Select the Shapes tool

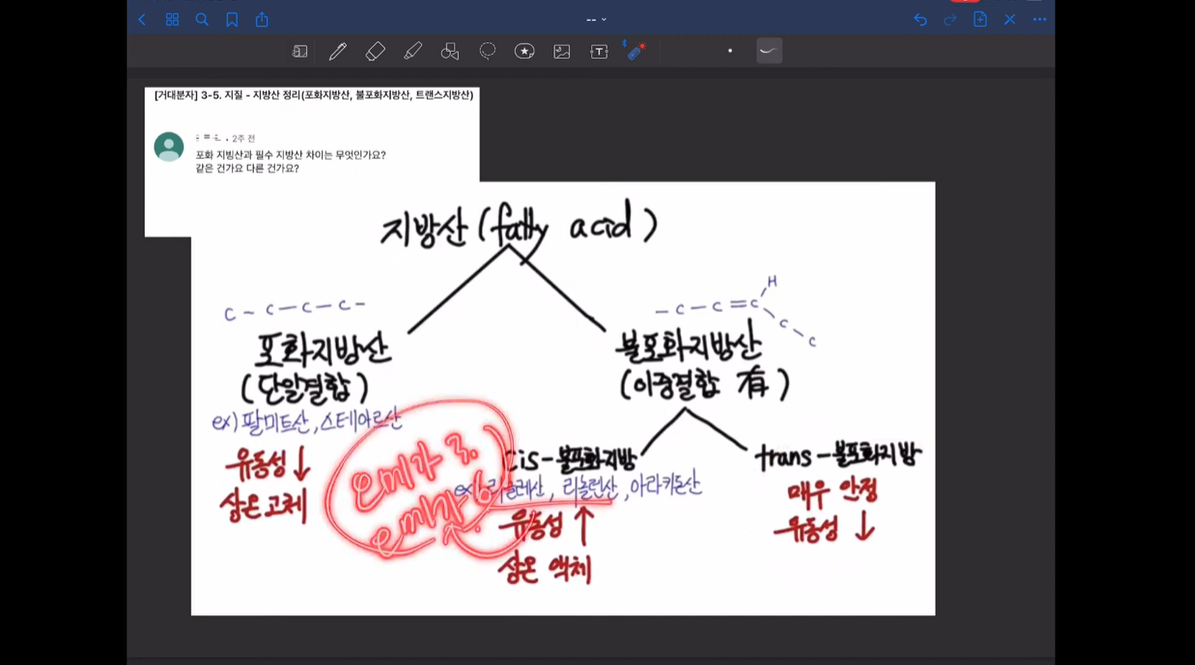[x=450, y=50]
